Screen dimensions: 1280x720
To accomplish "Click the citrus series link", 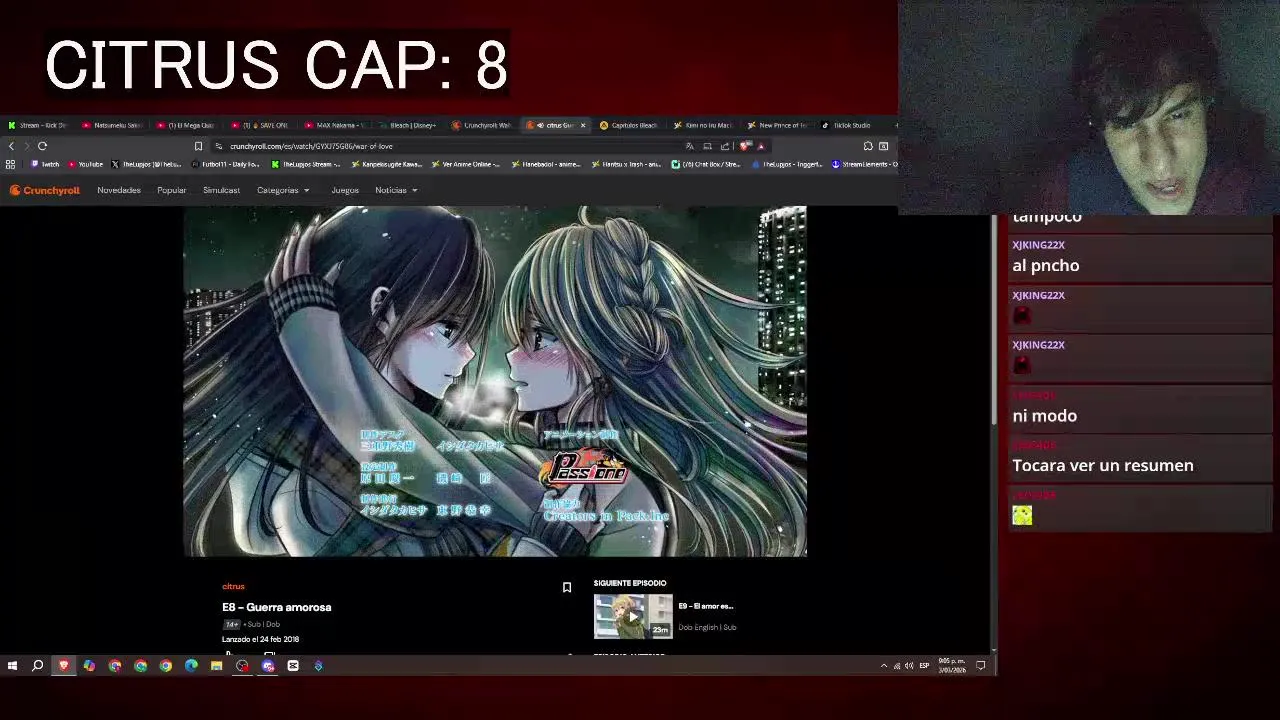I will coord(233,587).
